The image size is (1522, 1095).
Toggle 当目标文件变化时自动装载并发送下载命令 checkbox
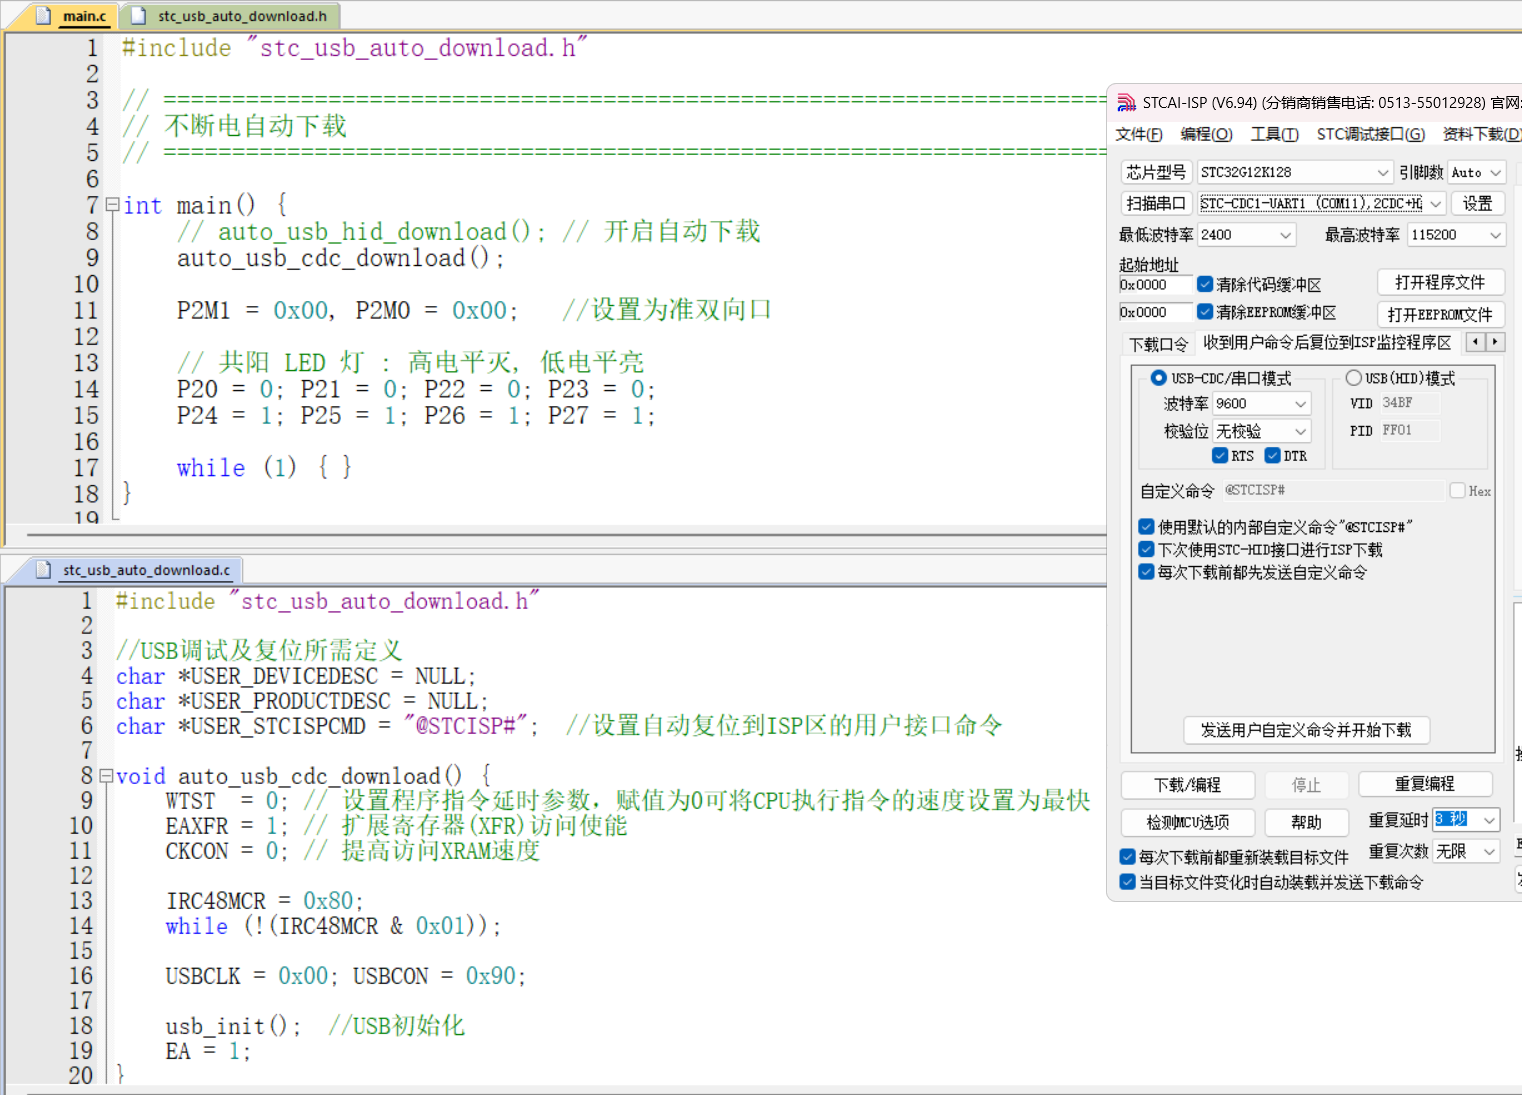[1128, 882]
